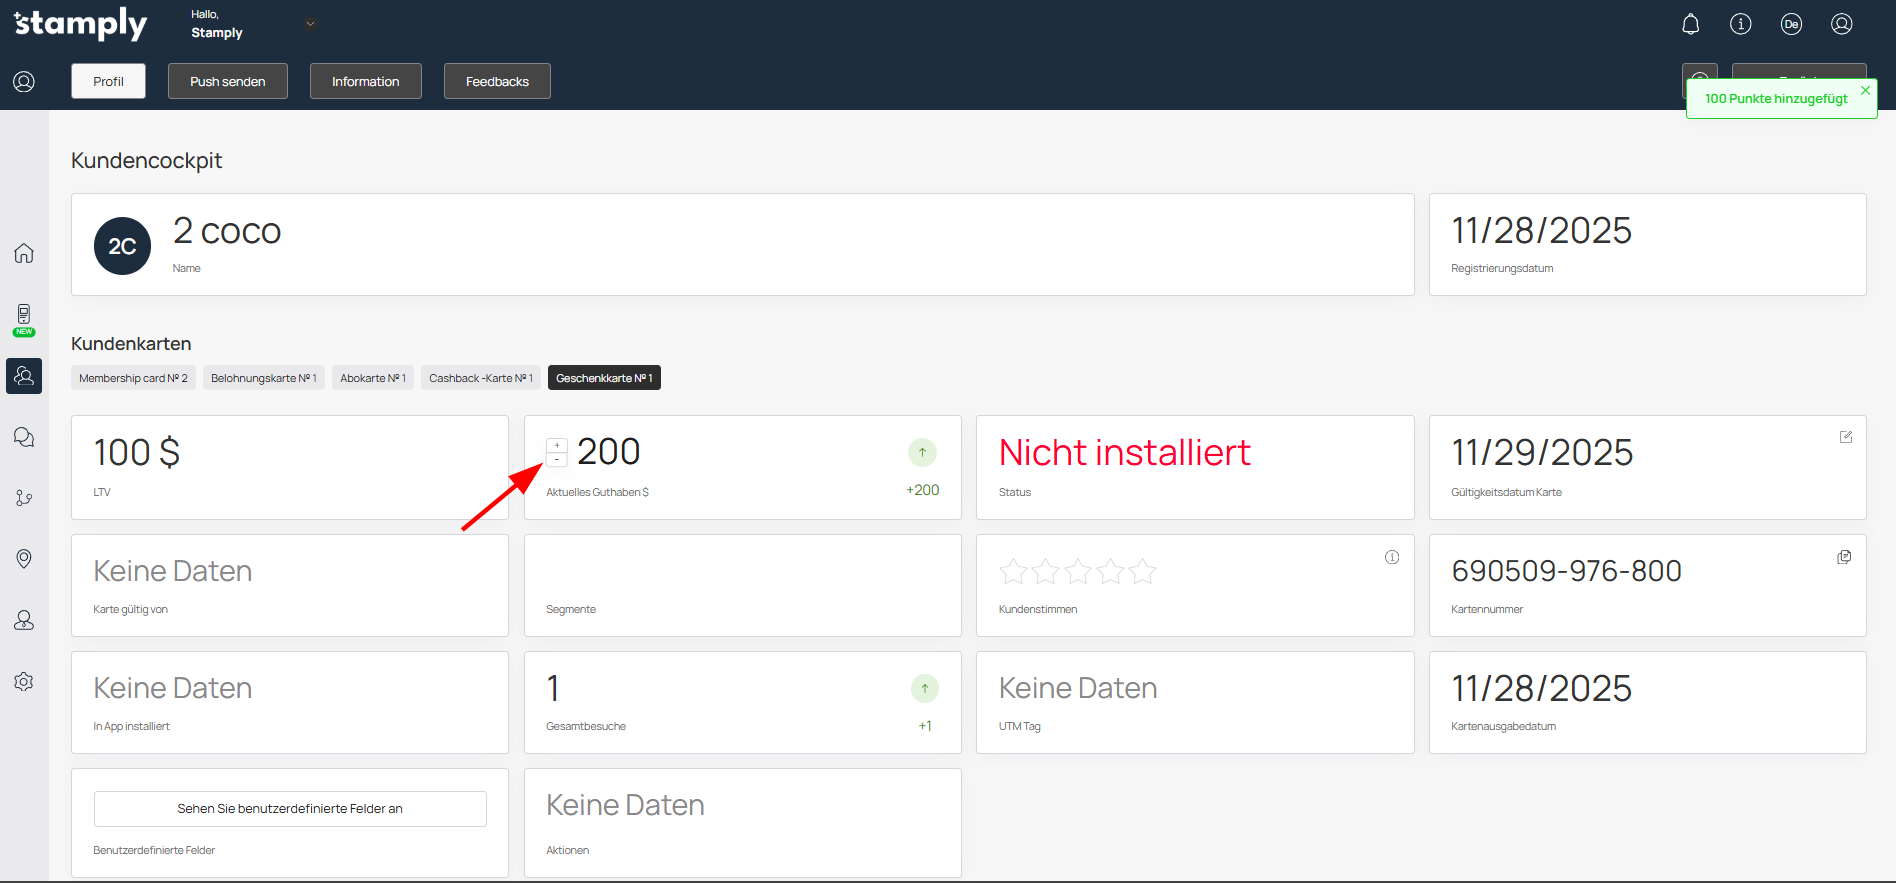The height and width of the screenshot is (883, 1896).
Task: Open the chat messages sidebar icon
Action: pos(24,437)
